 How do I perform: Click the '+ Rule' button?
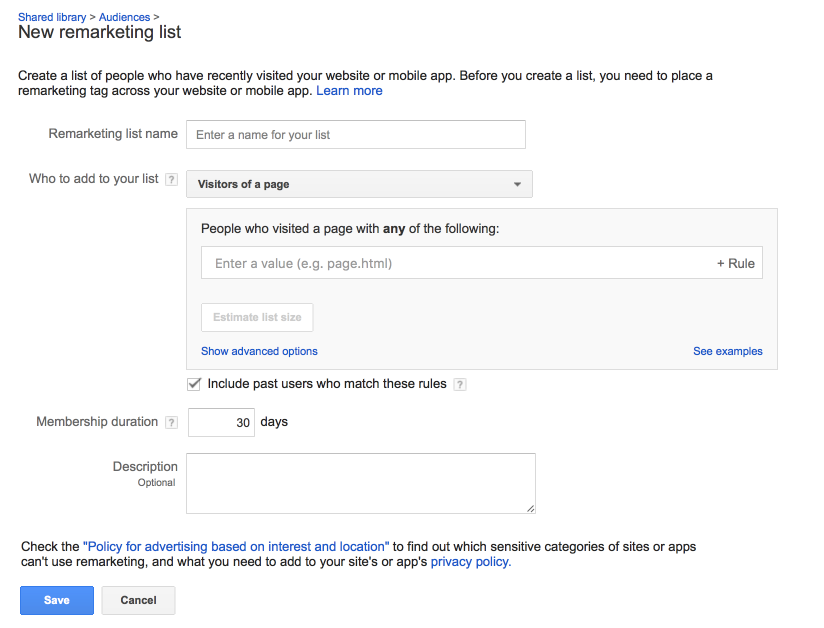point(735,263)
